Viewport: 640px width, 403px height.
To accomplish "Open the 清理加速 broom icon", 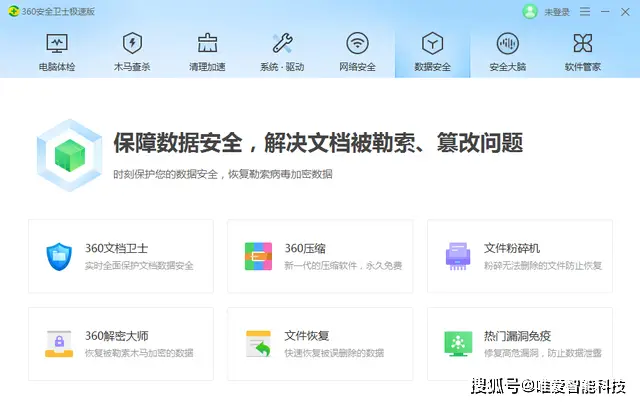I will coord(207,43).
